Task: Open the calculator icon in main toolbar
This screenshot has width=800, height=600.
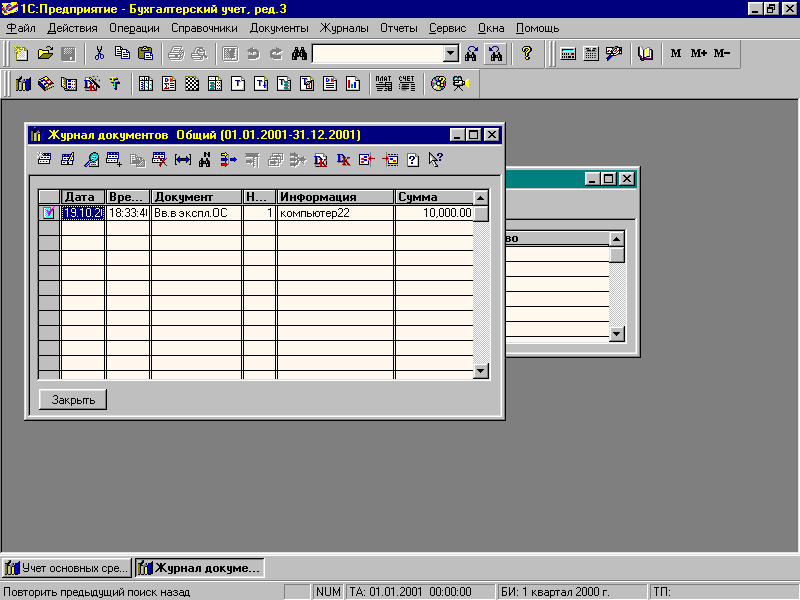Action: (568, 54)
